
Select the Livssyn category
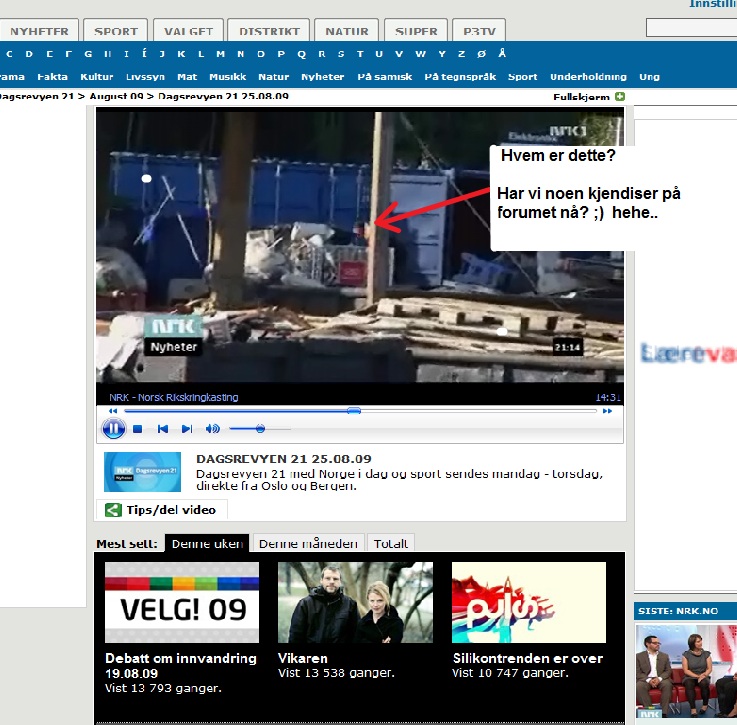(145, 77)
